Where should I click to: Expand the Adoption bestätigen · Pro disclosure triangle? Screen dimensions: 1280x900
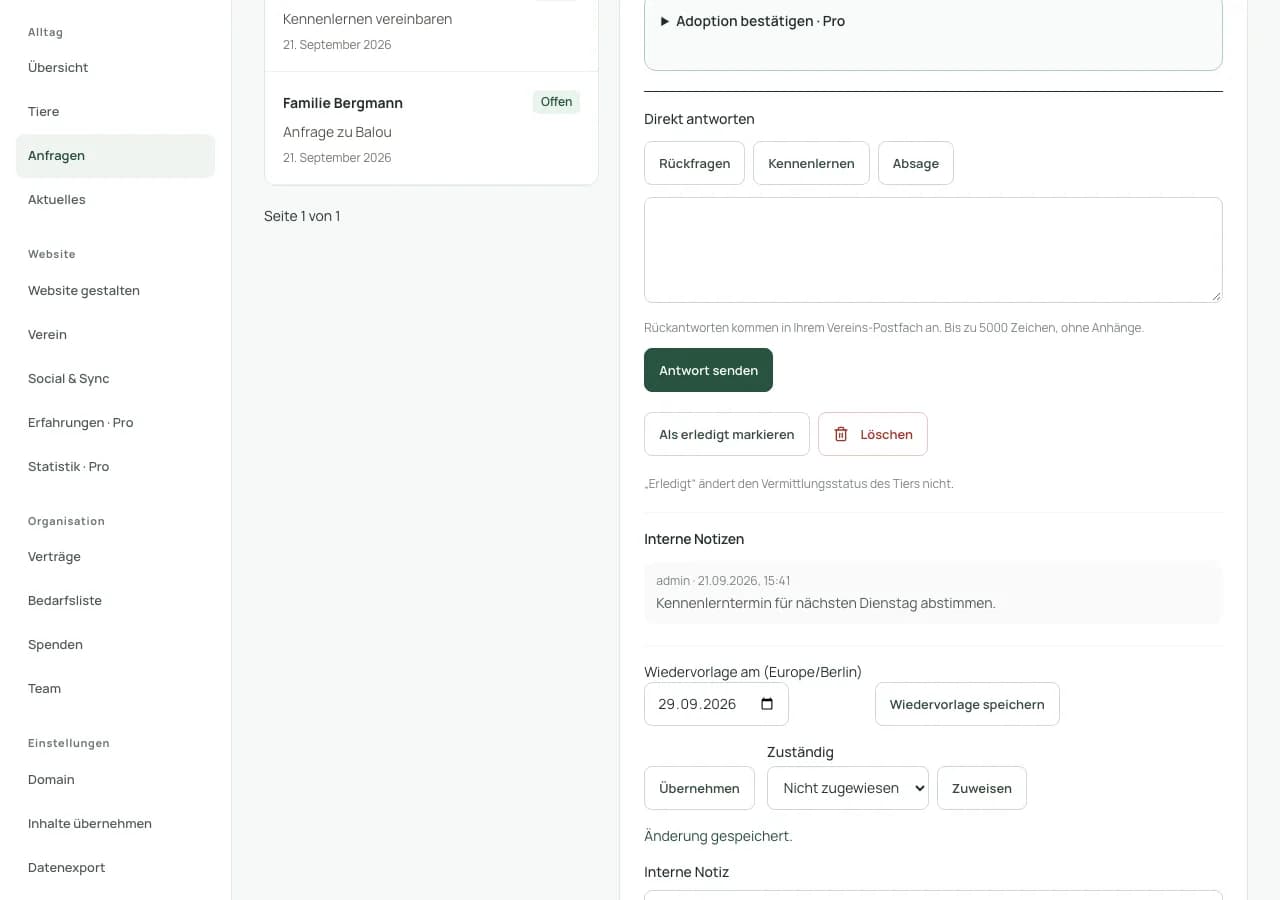[x=665, y=21]
